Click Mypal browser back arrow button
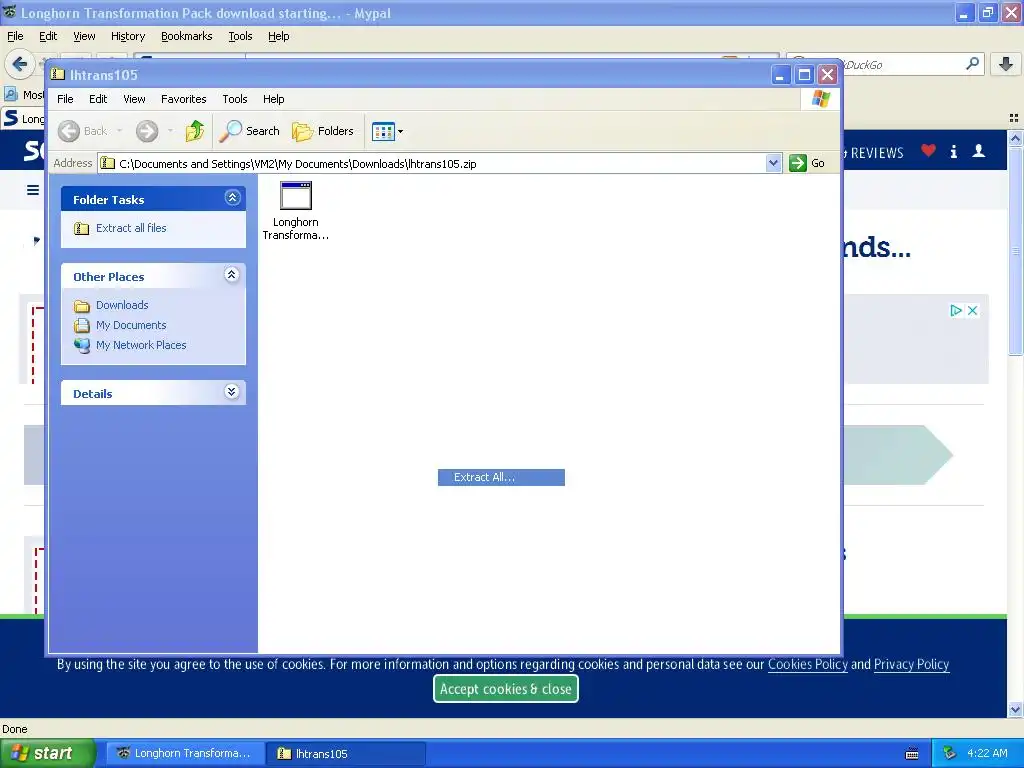The width and height of the screenshot is (1024, 768). pos(20,64)
